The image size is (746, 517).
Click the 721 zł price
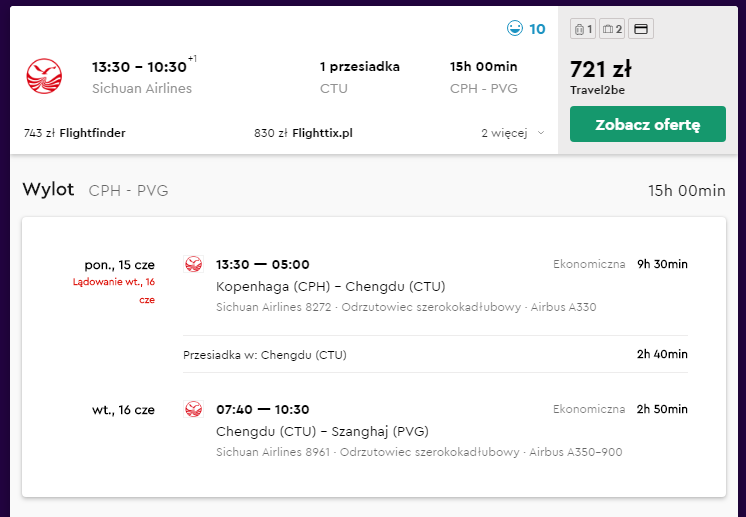pyautogui.click(x=601, y=69)
